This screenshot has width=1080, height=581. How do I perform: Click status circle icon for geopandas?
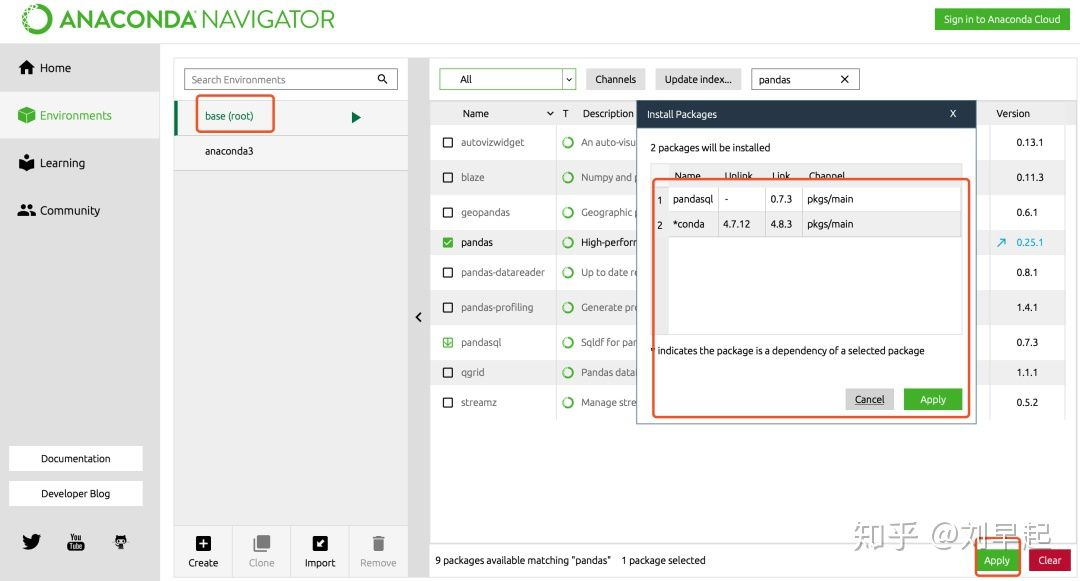[568, 213]
